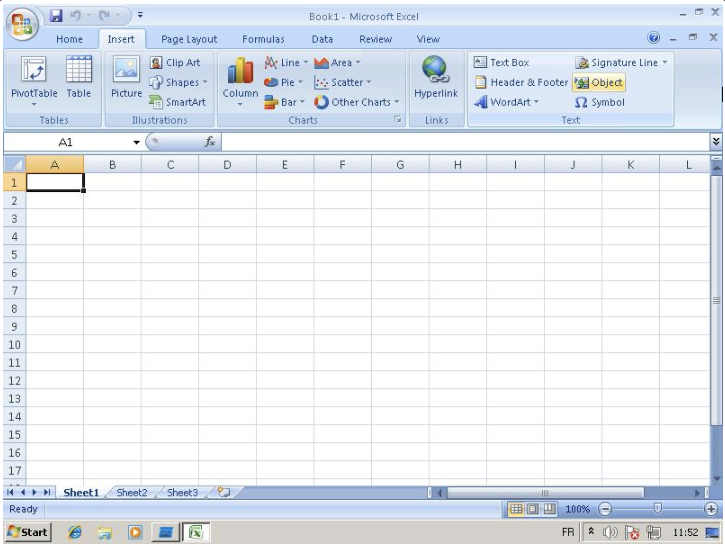Viewport: 725px width, 546px height.
Task: Switch to the Sheet2 worksheet tab
Action: pyautogui.click(x=131, y=493)
